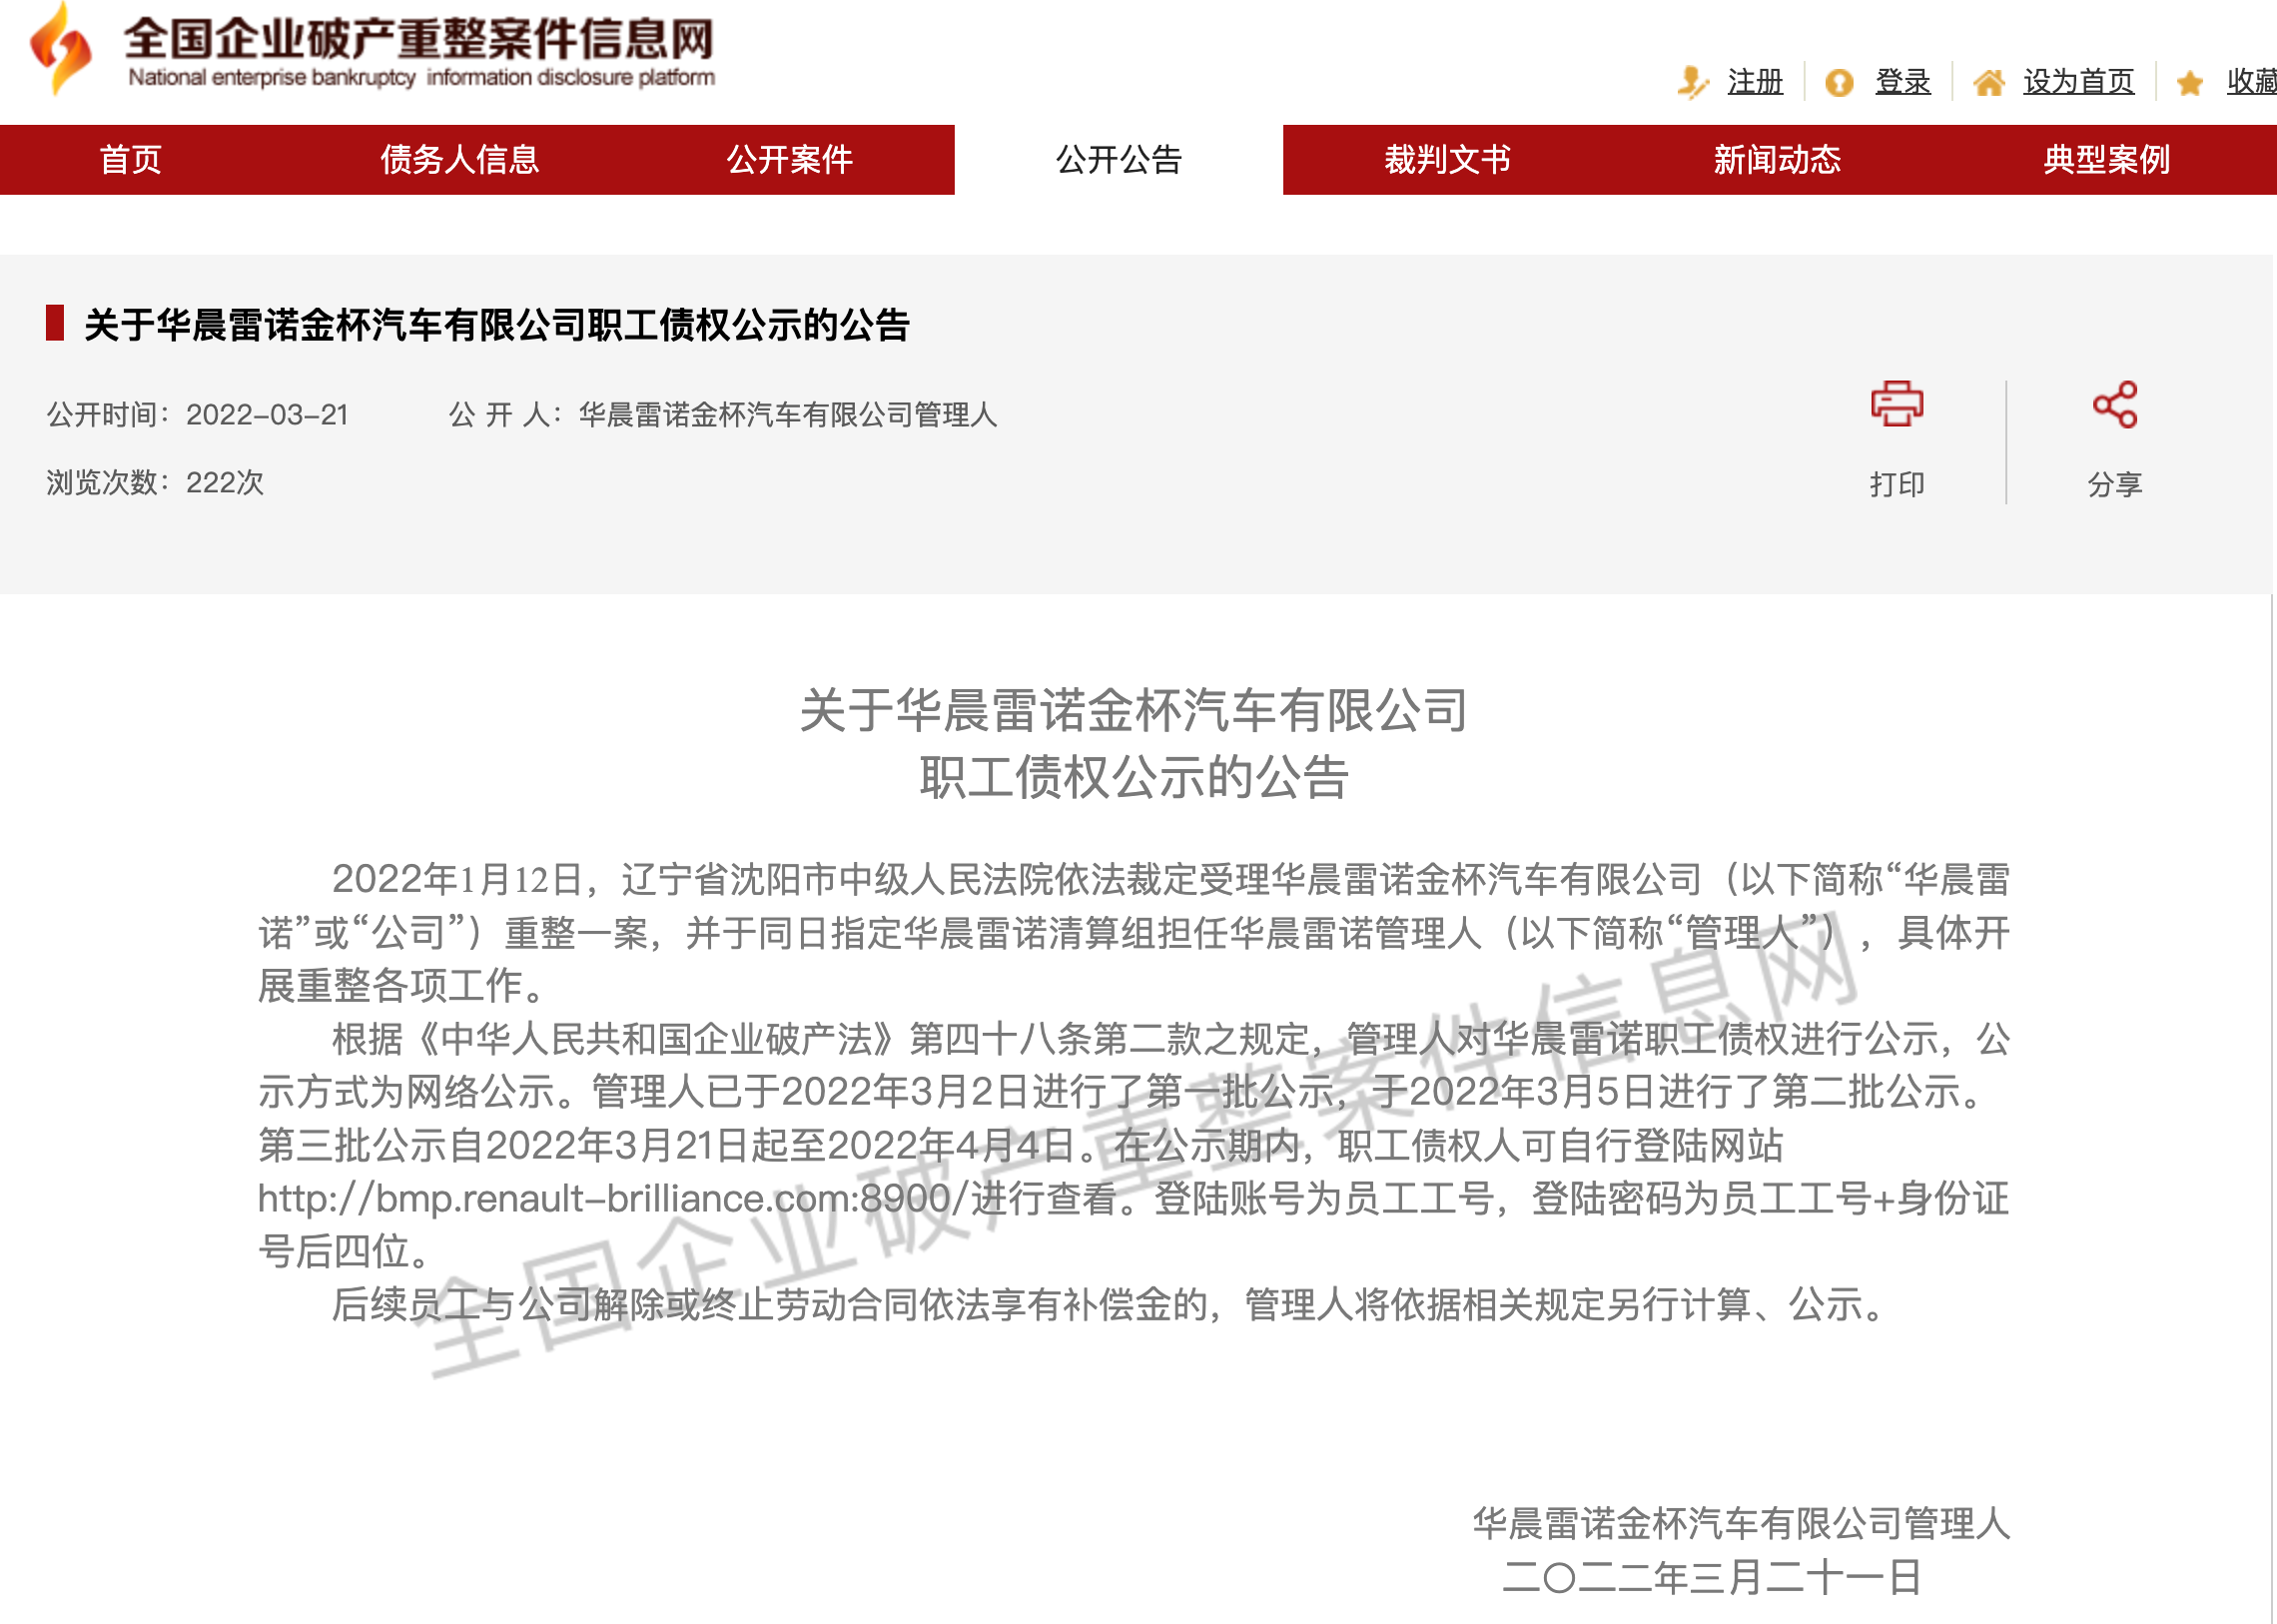This screenshot has width=2277, height=1624.
Task: Open the 首页 navigation tab
Action: pos(131,159)
